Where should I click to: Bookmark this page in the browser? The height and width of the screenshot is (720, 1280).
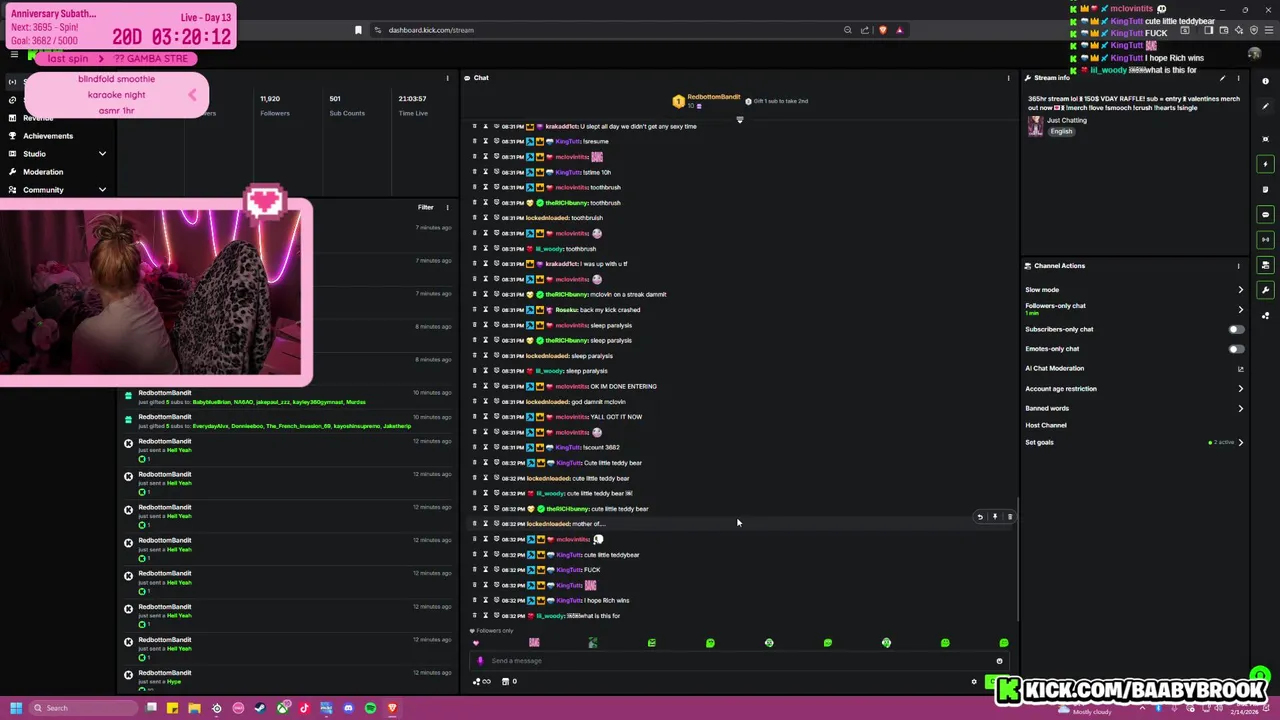pos(358,30)
